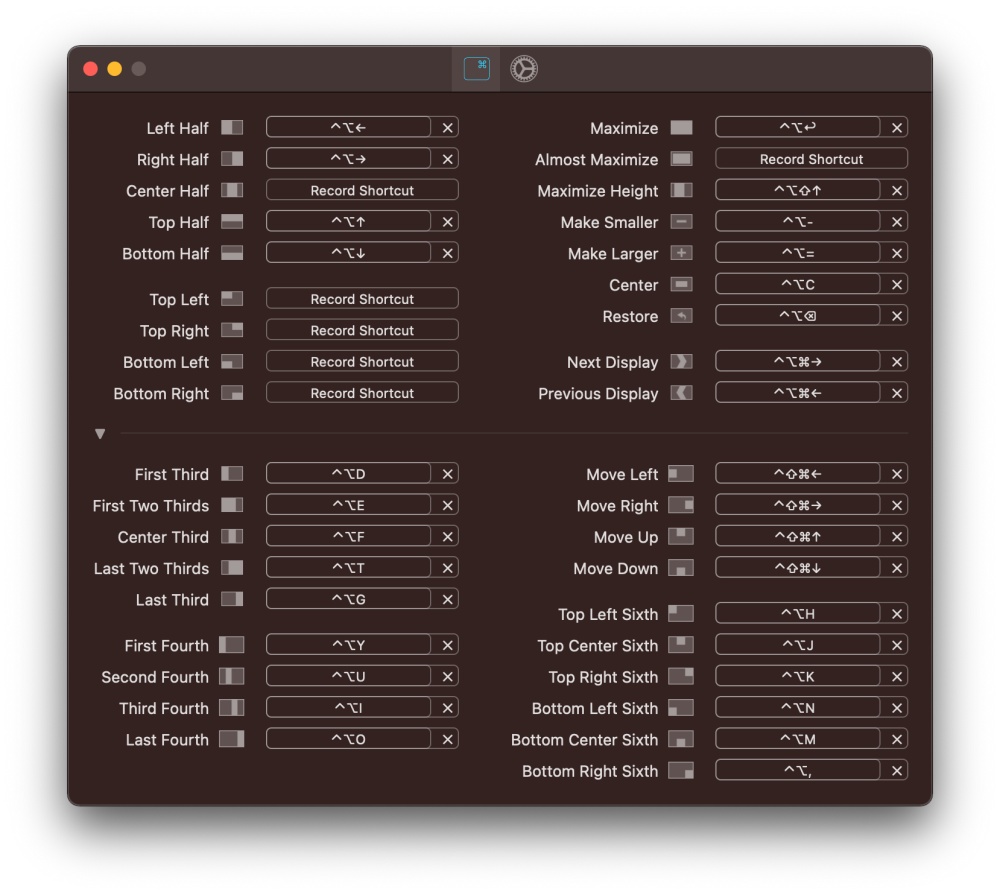Edit the Bottom Half shortcut field
Screen dimensions: 1000x895
coord(348,253)
